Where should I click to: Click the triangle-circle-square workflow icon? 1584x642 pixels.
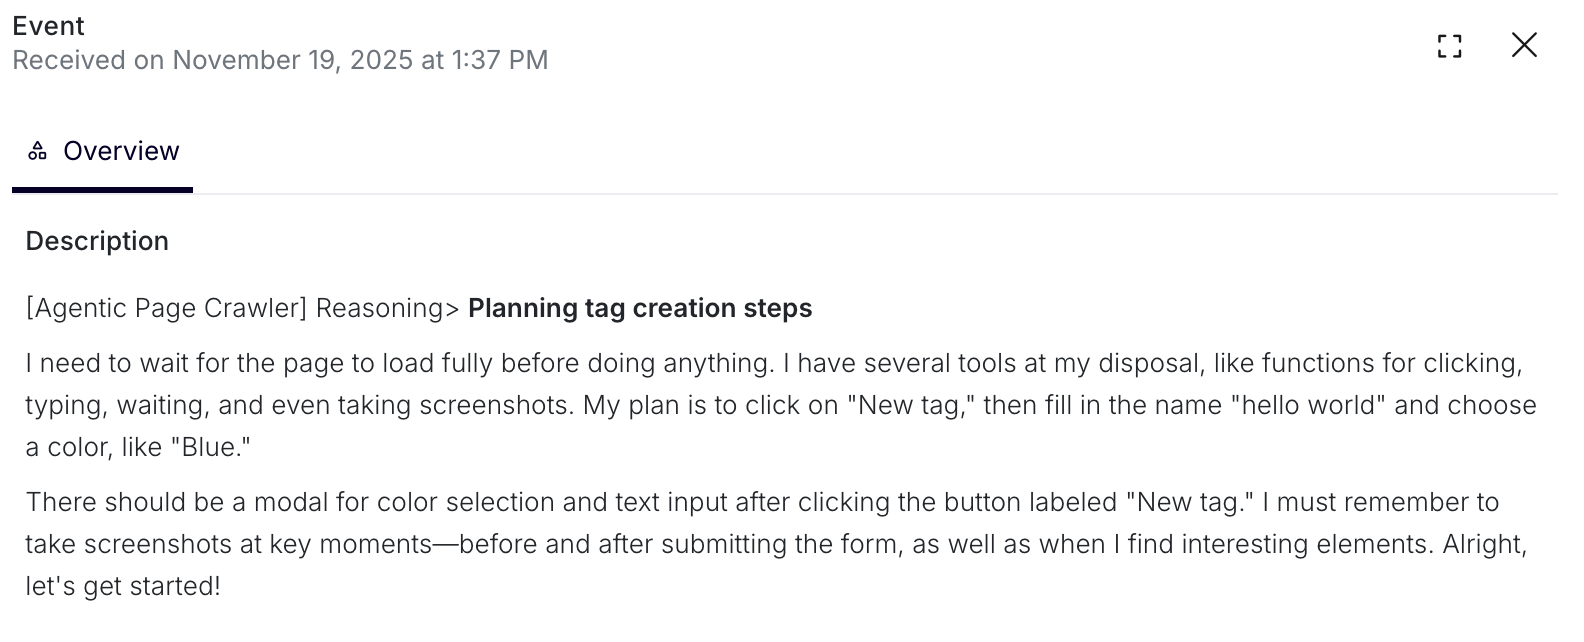[37, 151]
